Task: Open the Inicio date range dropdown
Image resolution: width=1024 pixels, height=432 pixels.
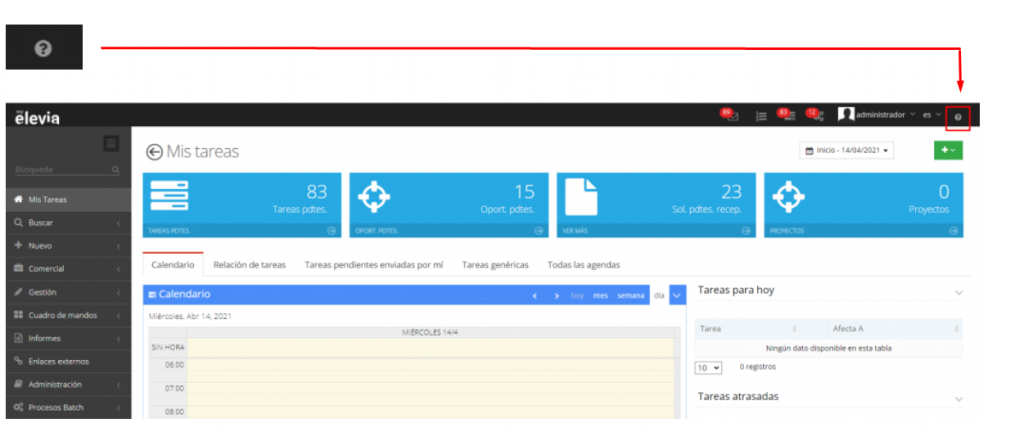Action: coord(848,150)
